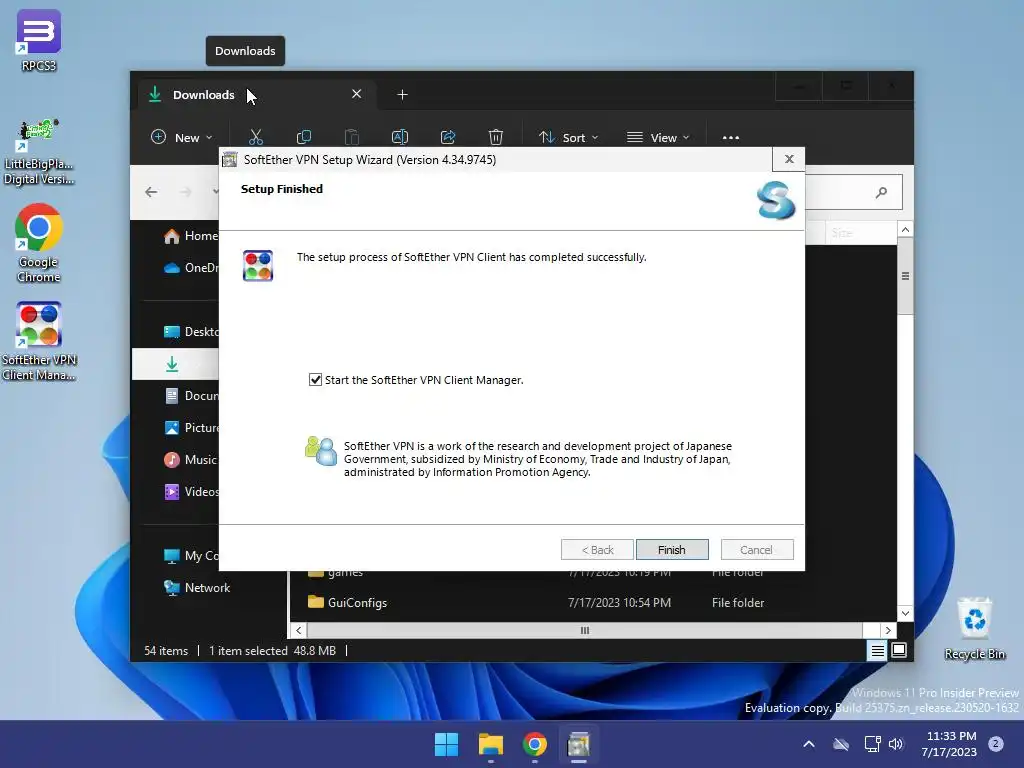Close the SoftEther VPN Setup Wizard dialog
The image size is (1024, 768).
tap(789, 159)
